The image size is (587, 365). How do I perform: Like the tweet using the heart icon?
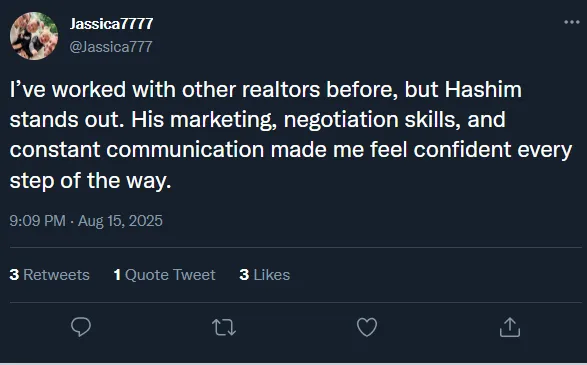367,327
